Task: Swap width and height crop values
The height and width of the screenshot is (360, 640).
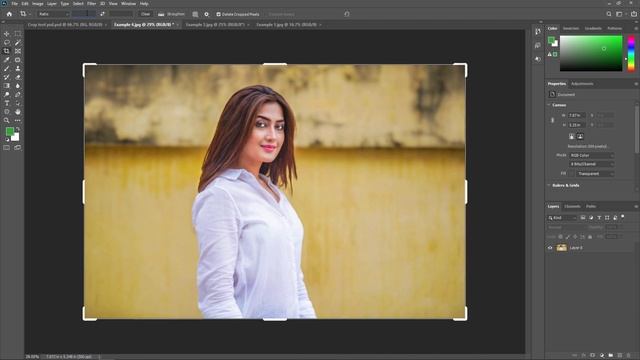Action: [102, 14]
